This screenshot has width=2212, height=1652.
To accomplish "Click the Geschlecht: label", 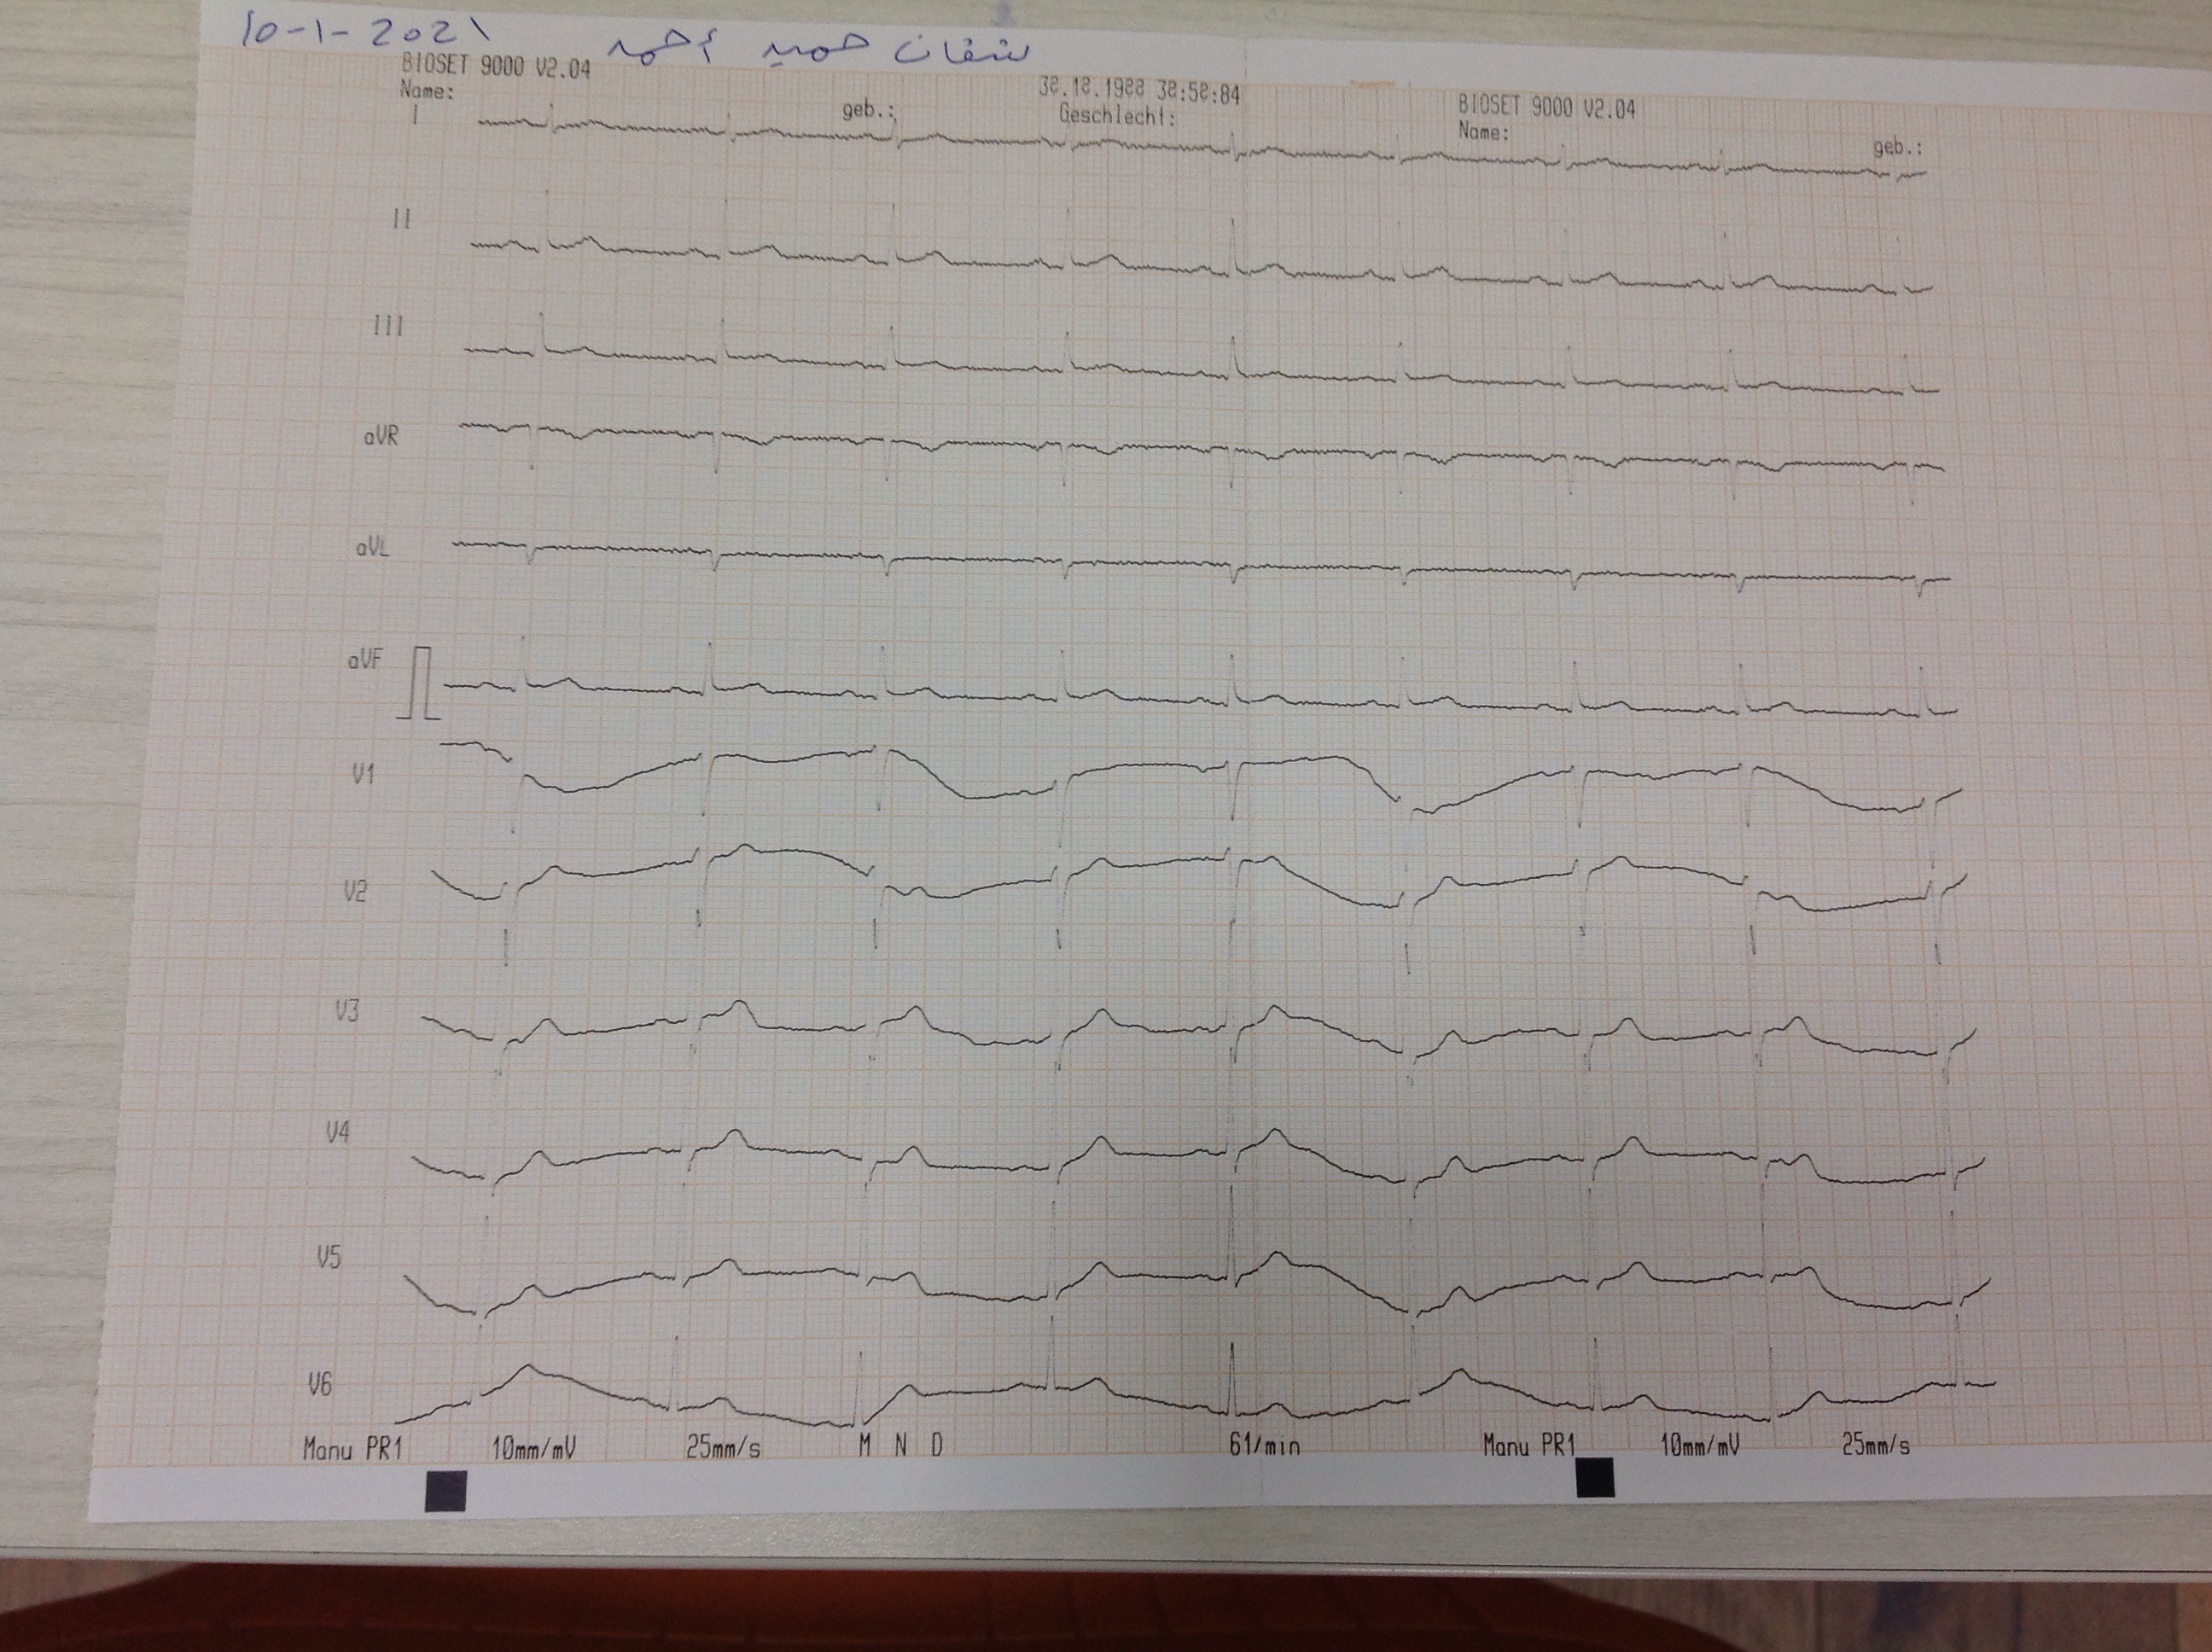I will pyautogui.click(x=1116, y=116).
